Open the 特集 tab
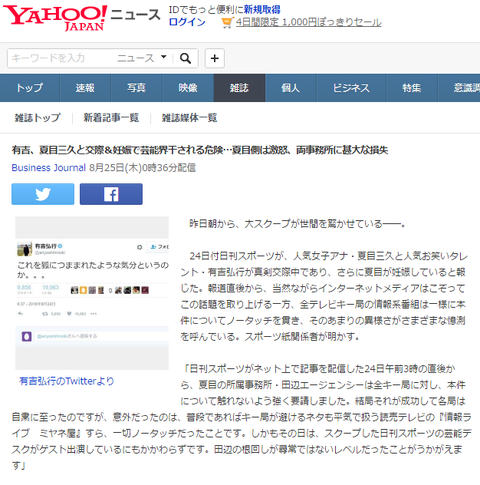This screenshot has height=485, width=480. [x=412, y=88]
